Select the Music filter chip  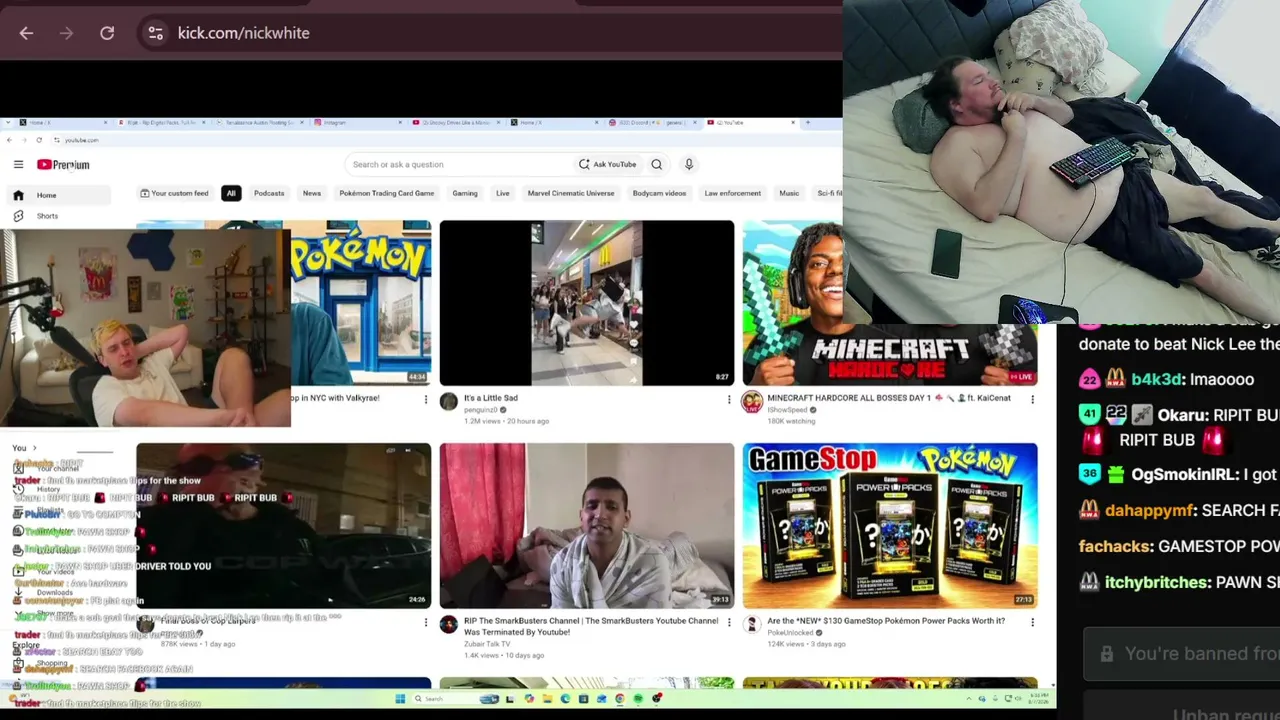789,193
